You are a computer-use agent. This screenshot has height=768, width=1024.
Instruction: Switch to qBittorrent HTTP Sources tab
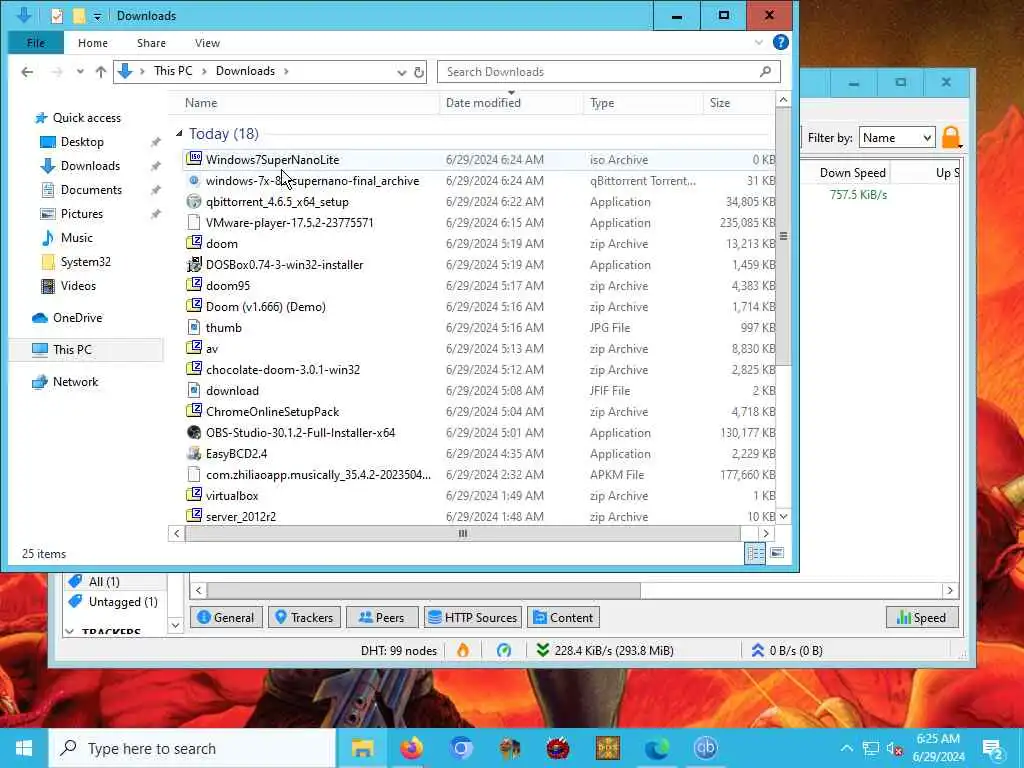[x=473, y=617]
